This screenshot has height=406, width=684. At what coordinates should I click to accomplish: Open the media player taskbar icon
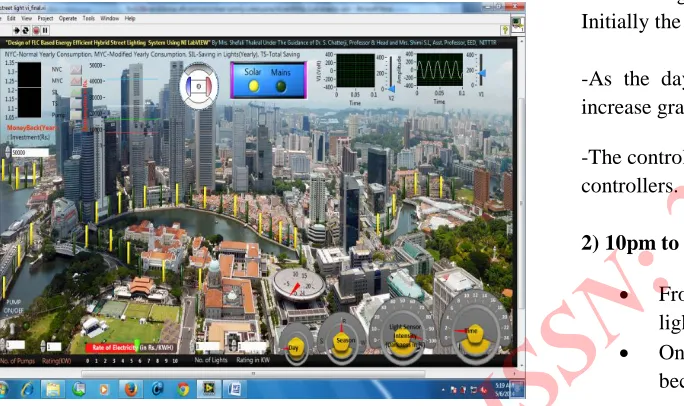pyautogui.click(x=104, y=389)
